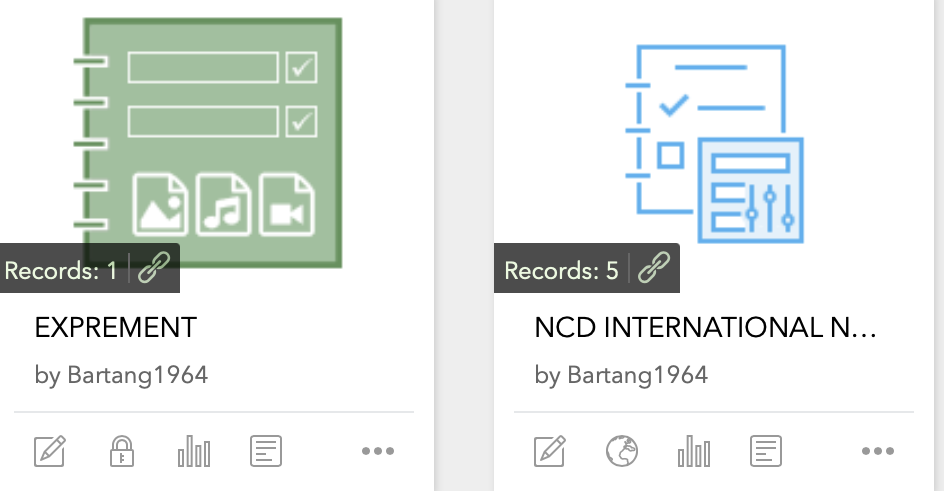Click edit pencil icon for NCD INTERNATIONAL survey
944x491 pixels.
[550, 452]
